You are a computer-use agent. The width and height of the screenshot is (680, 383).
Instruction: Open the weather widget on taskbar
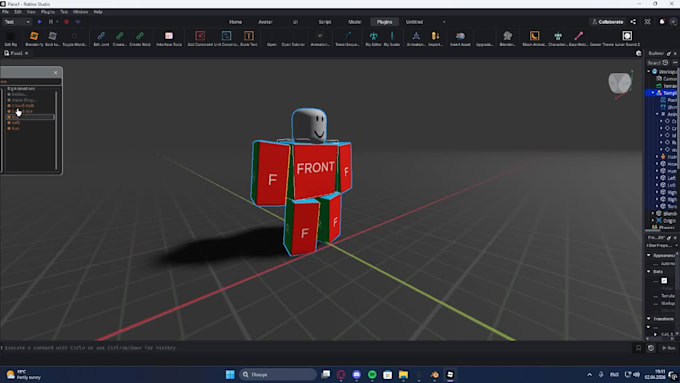coord(23,374)
